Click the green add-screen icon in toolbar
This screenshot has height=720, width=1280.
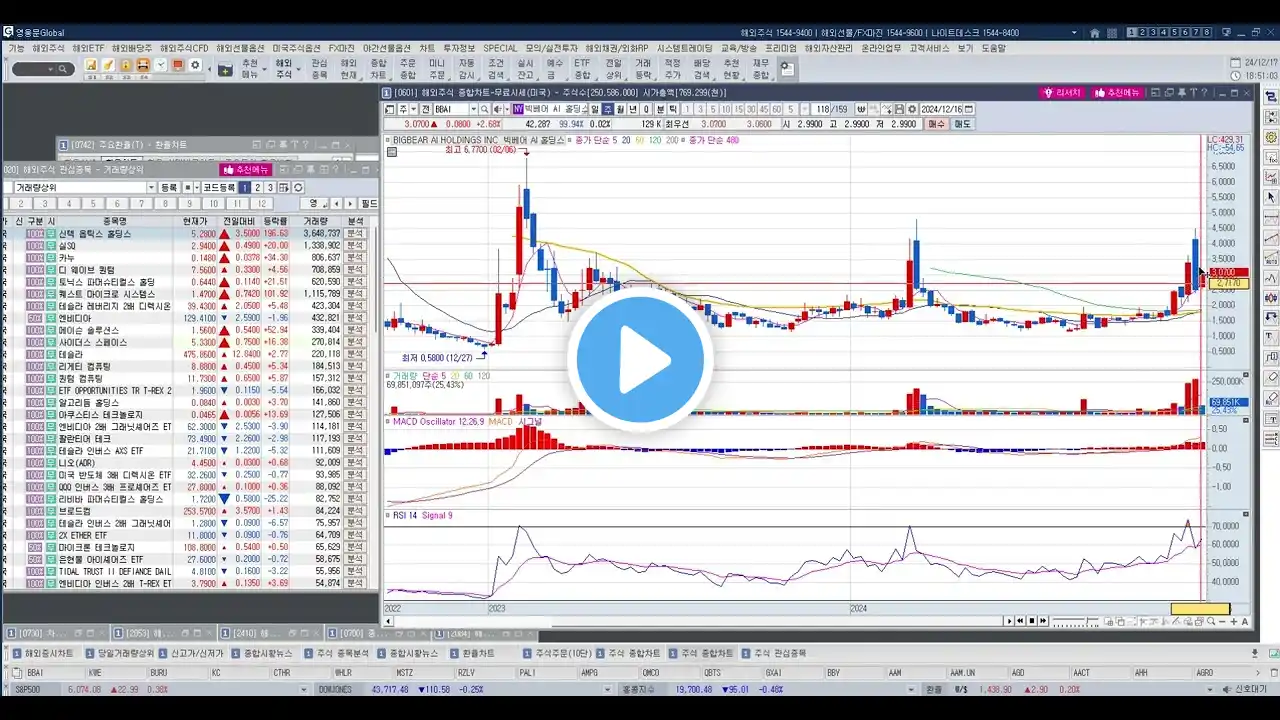coord(225,70)
